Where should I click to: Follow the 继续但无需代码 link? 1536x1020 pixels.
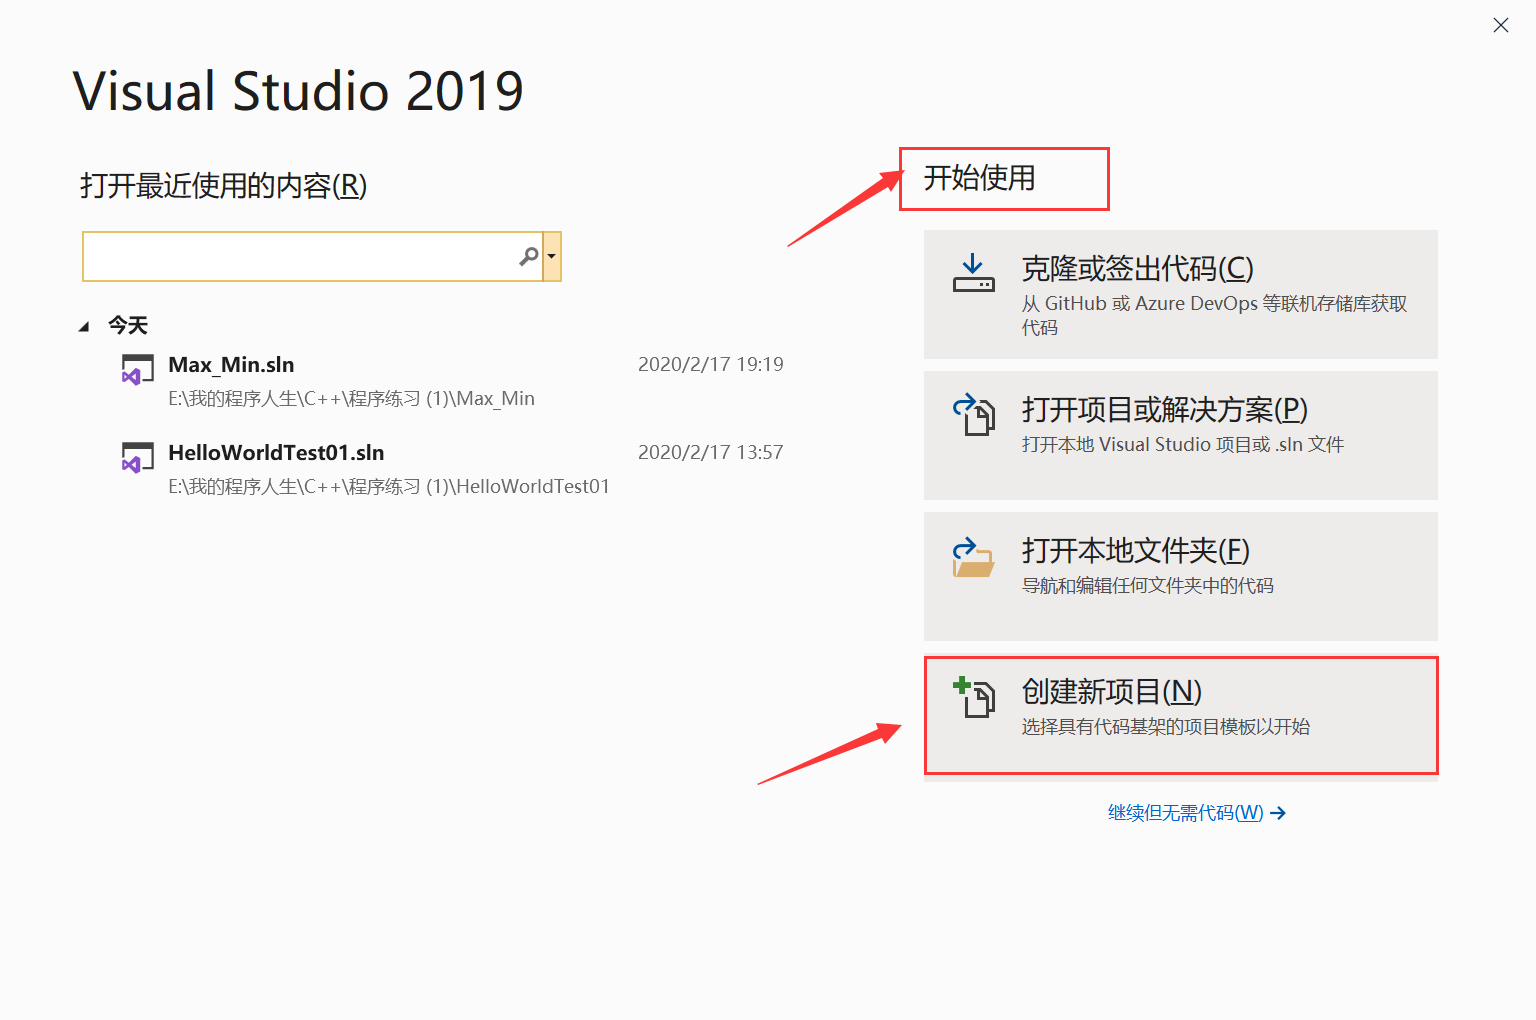point(1185,813)
